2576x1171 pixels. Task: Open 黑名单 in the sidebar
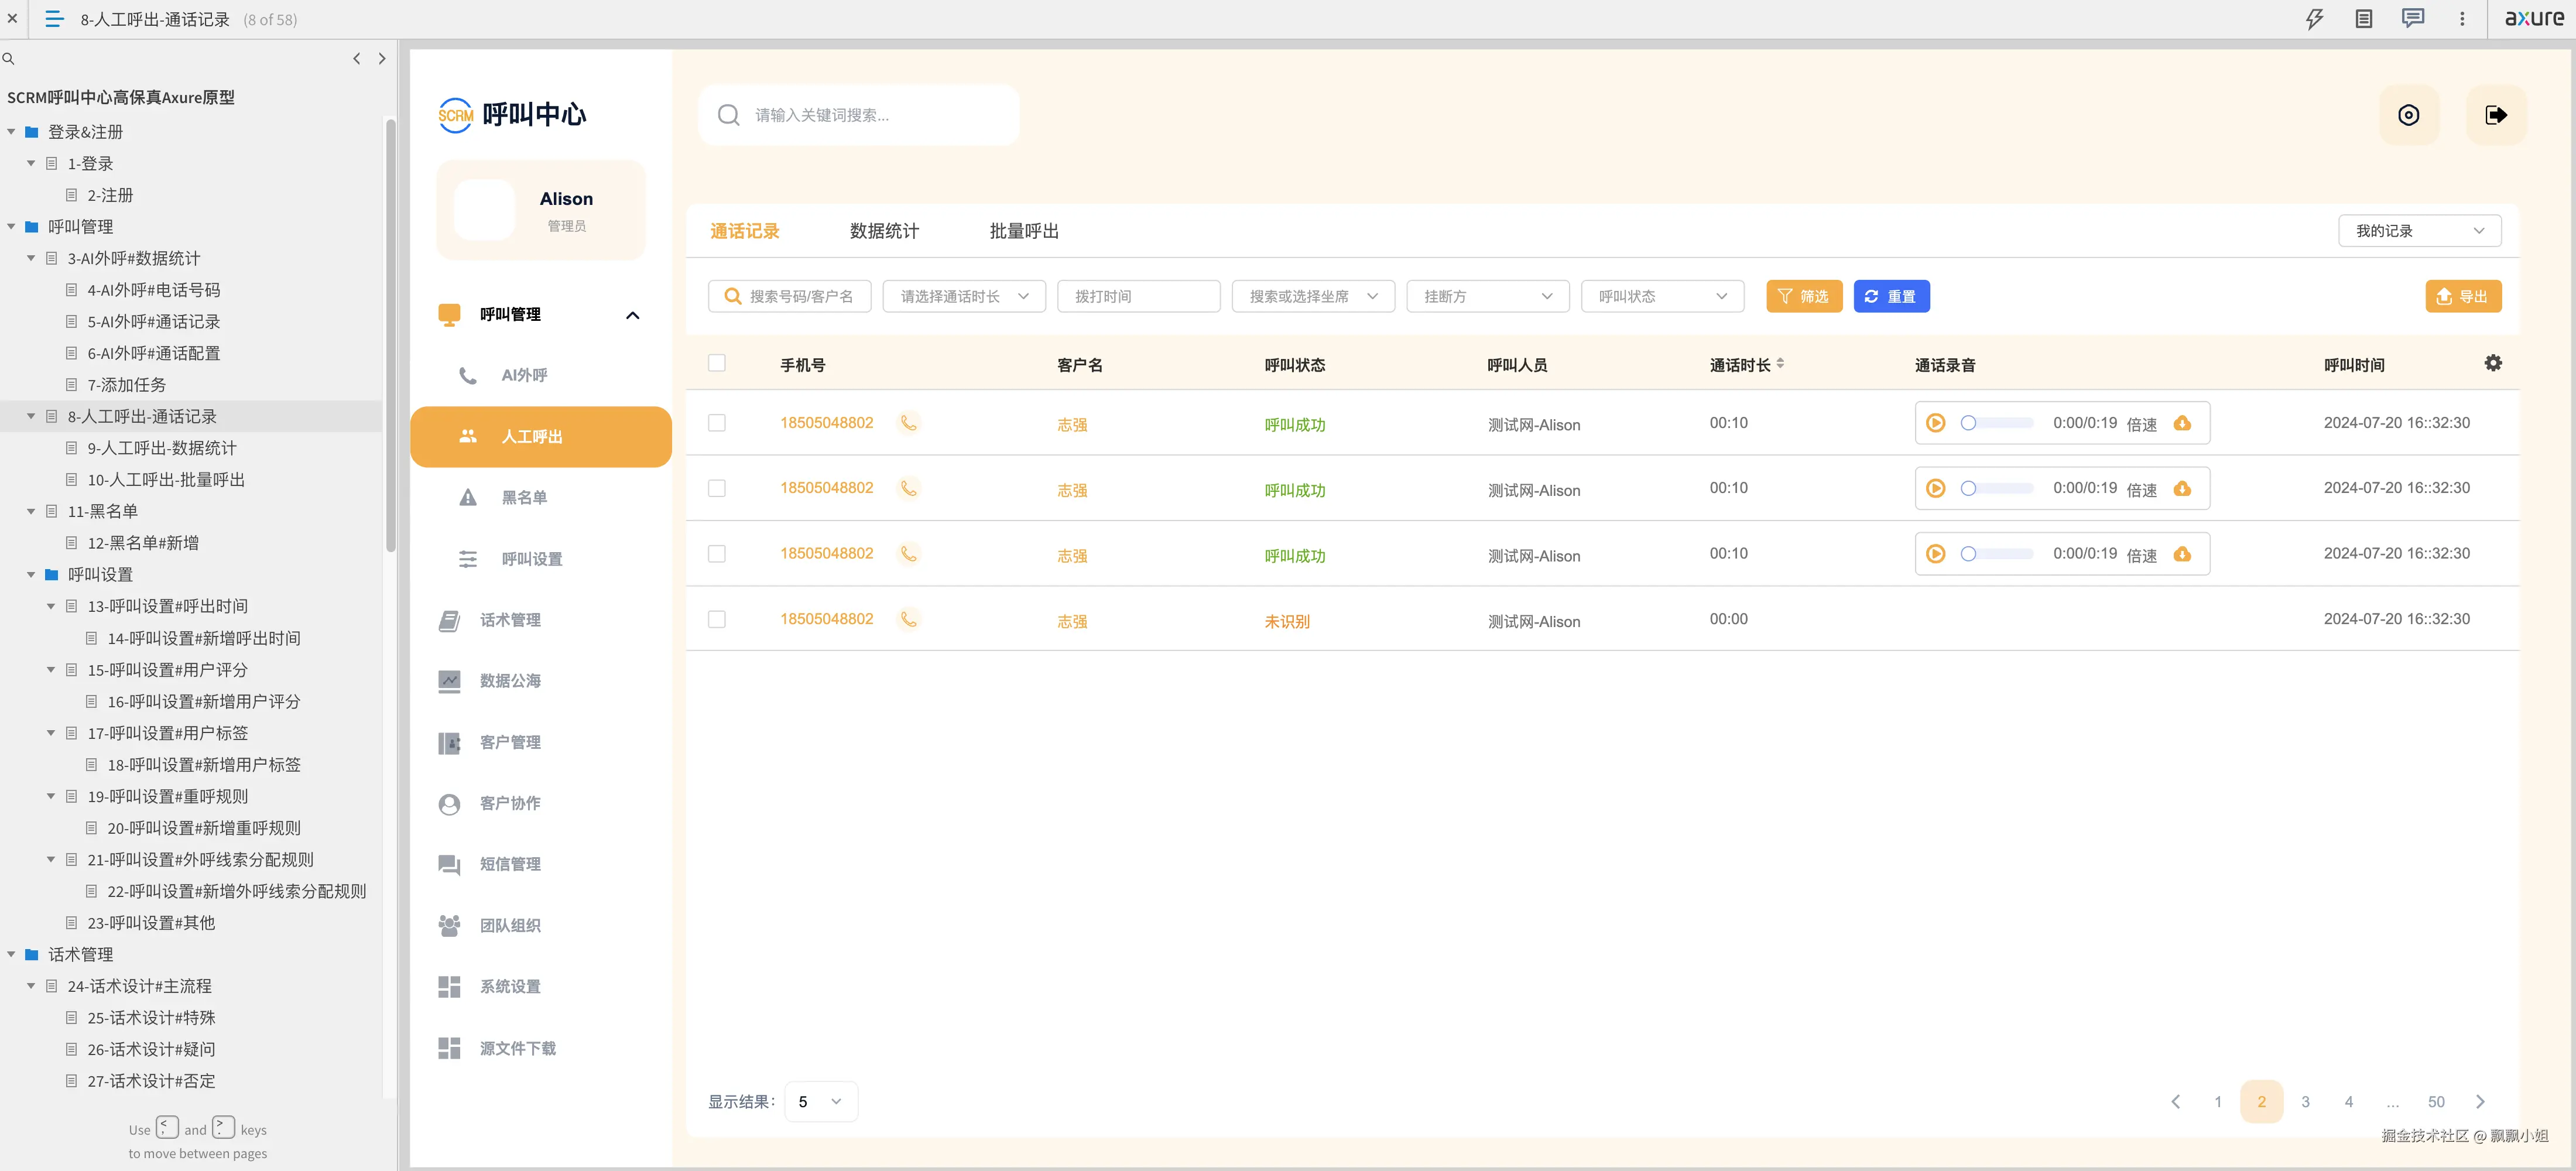(x=524, y=498)
